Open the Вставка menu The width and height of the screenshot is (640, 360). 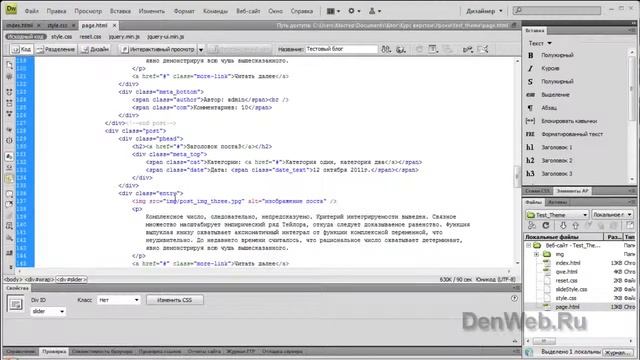[120, 11]
